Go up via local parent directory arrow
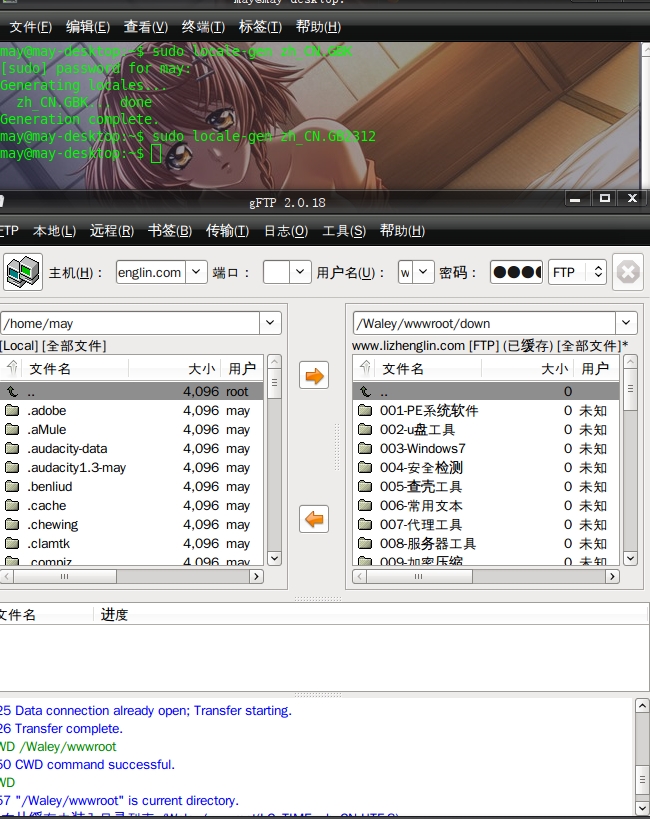Viewport: 650px width, 819px height. (13, 391)
